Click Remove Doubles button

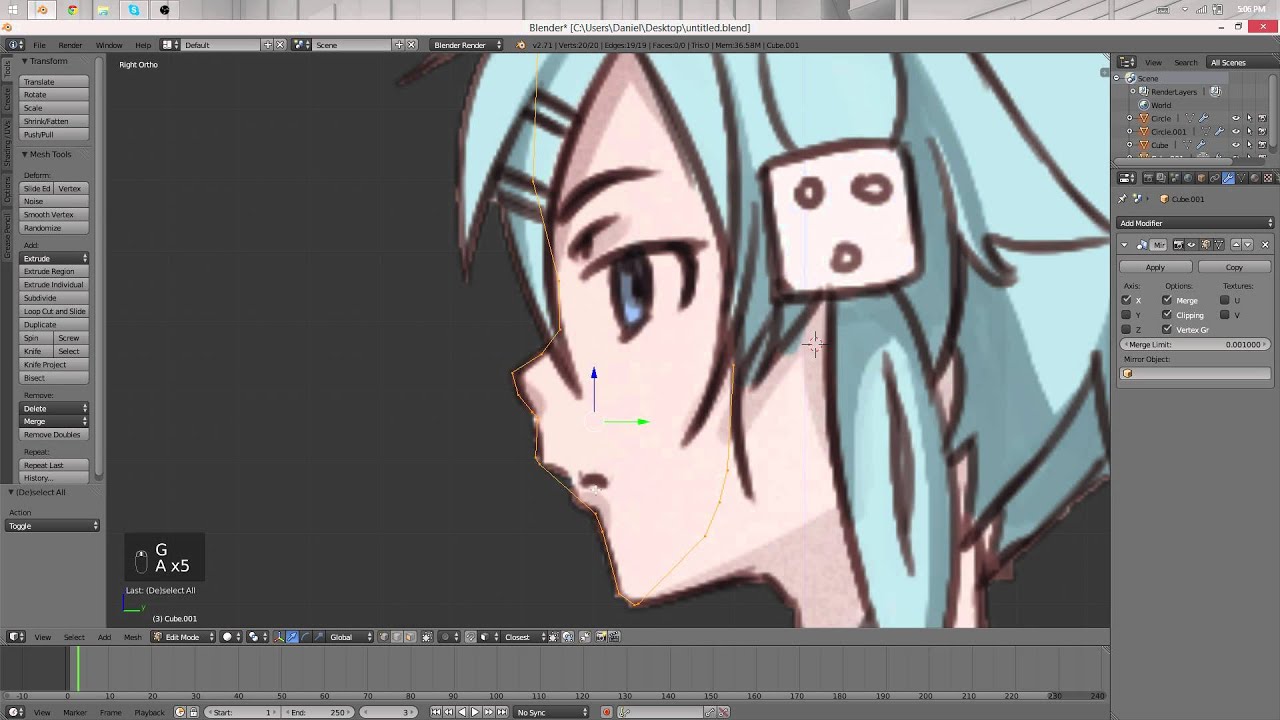[55, 435]
